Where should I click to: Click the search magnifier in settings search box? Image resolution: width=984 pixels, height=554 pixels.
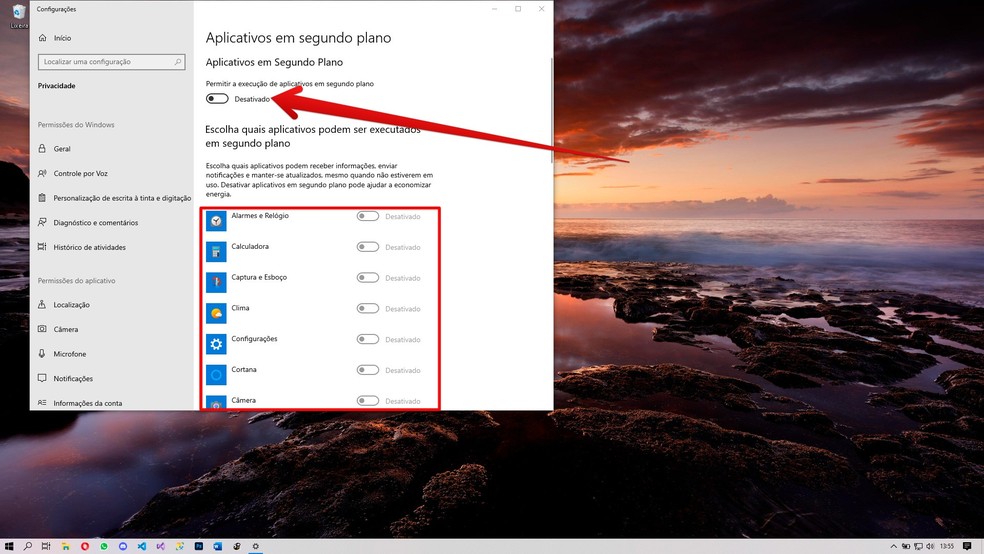(x=178, y=61)
